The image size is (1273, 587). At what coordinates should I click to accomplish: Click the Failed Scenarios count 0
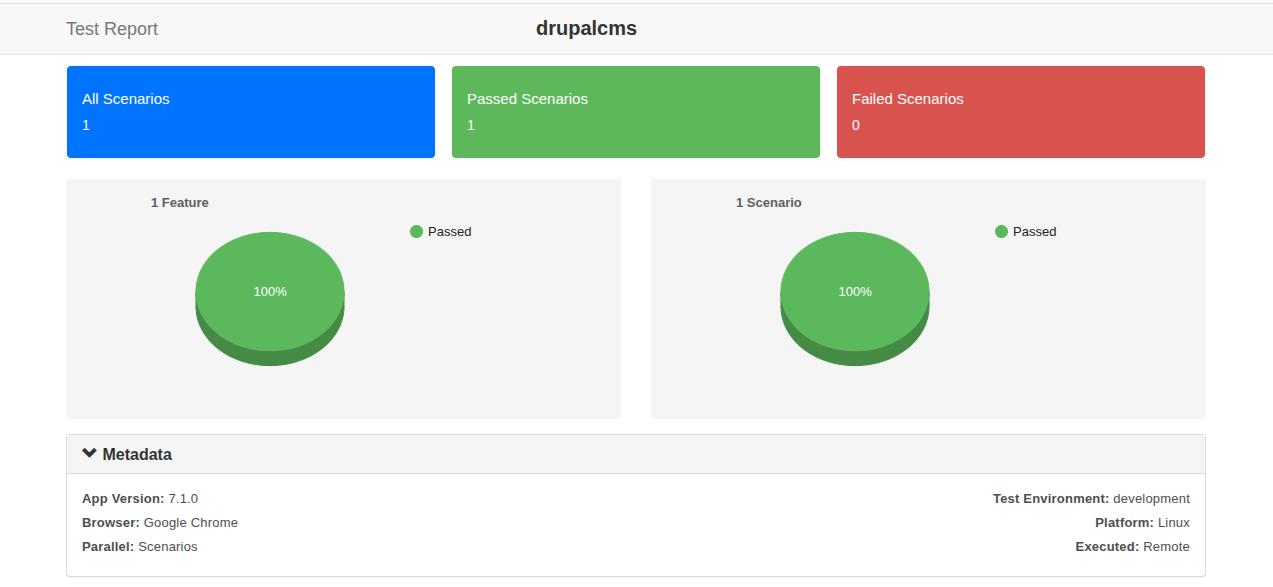pyautogui.click(x=856, y=125)
